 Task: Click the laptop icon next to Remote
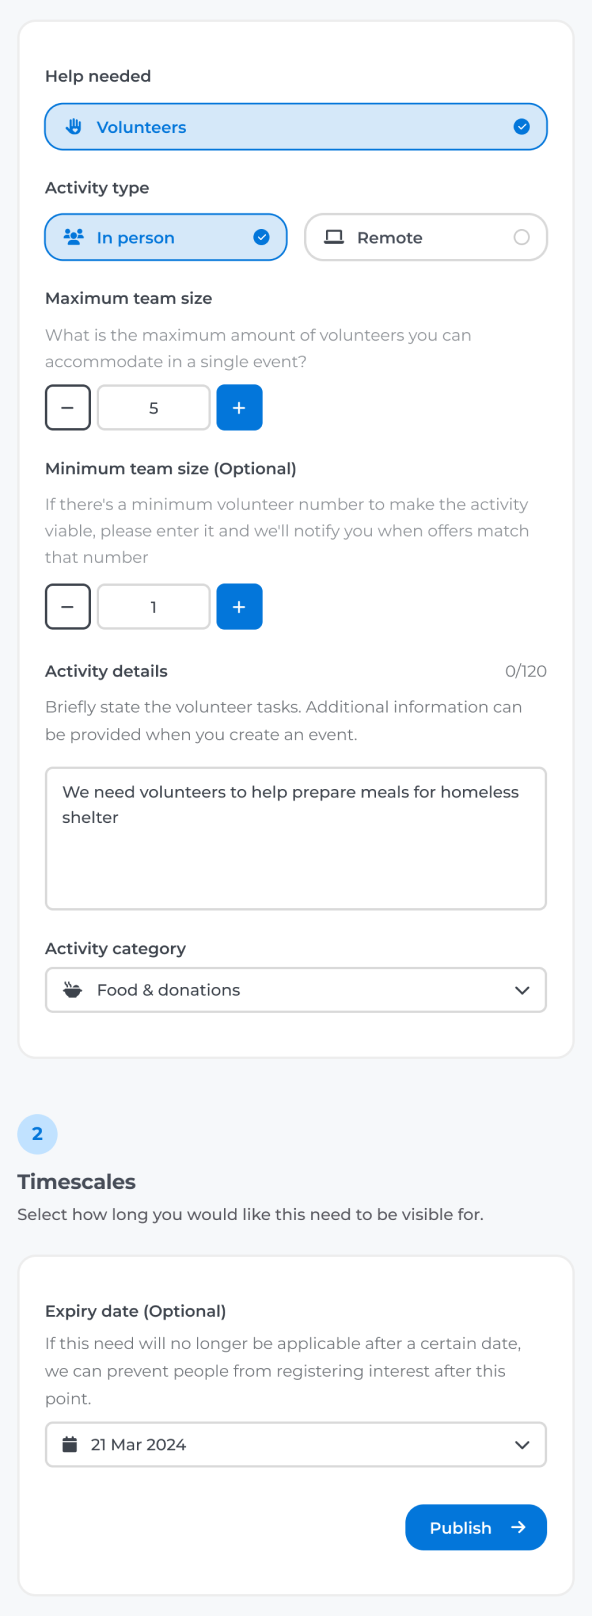click(x=335, y=237)
